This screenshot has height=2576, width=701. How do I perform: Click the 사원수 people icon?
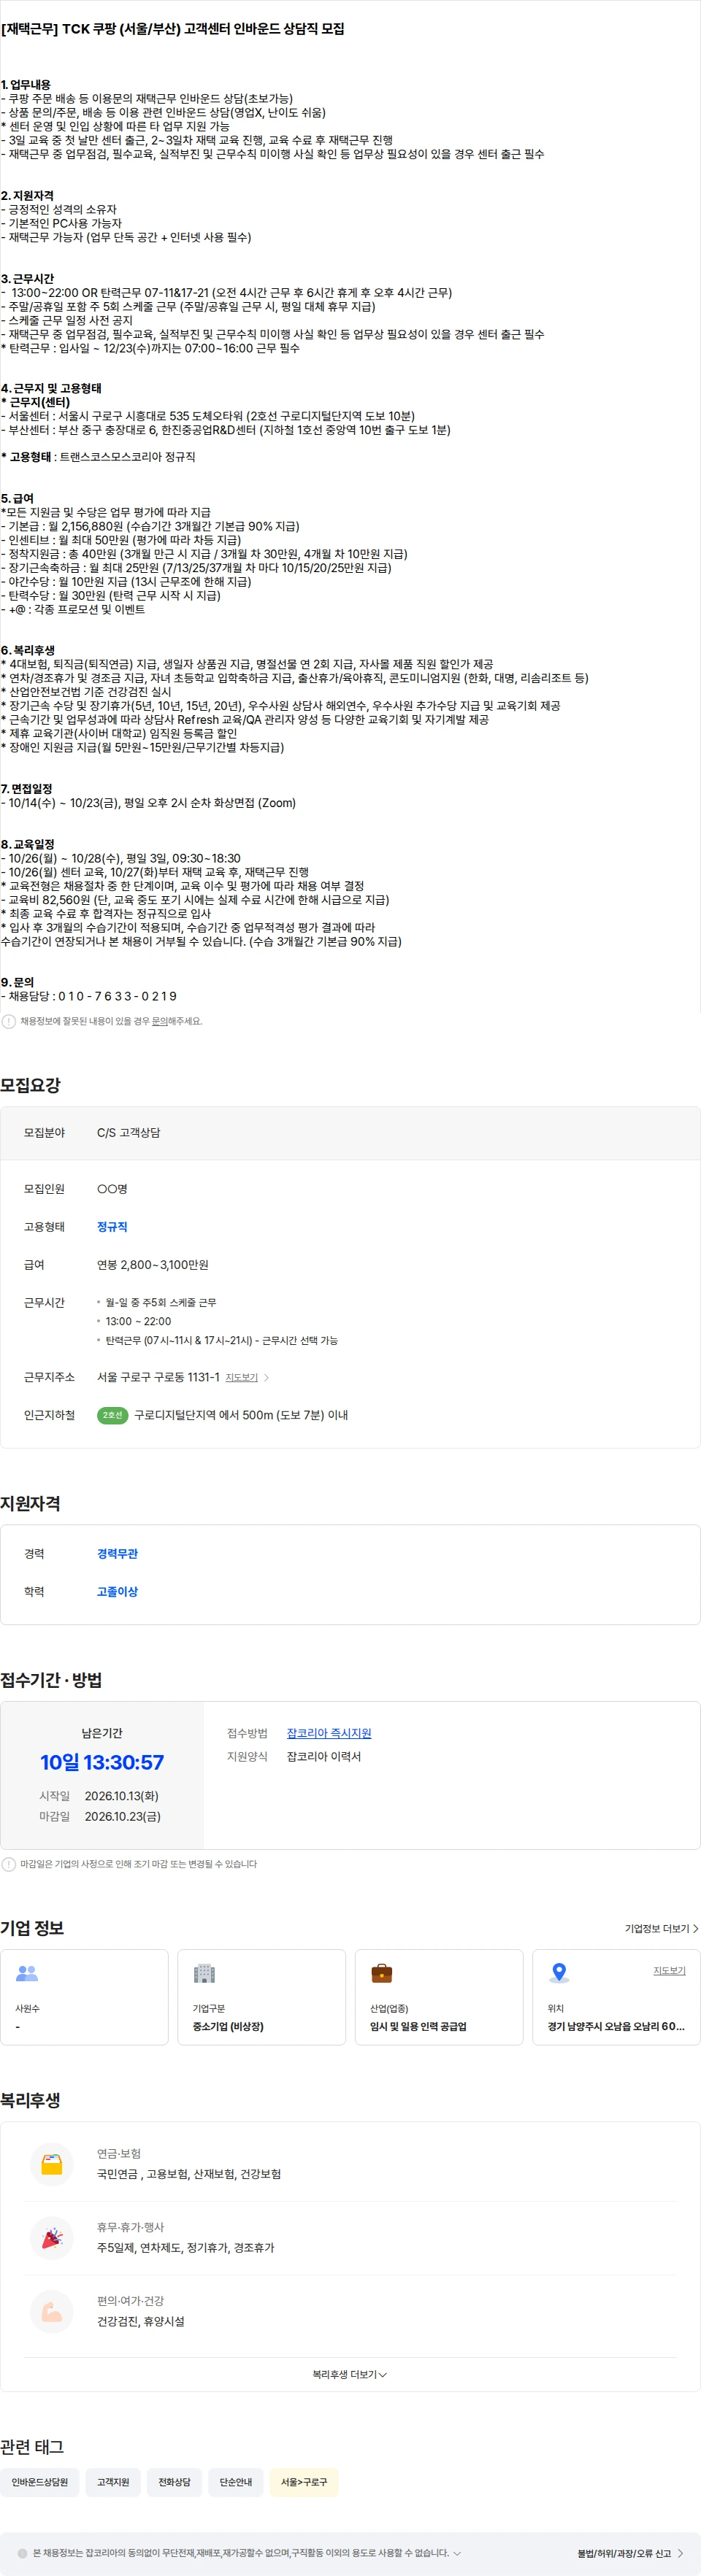coord(27,1973)
